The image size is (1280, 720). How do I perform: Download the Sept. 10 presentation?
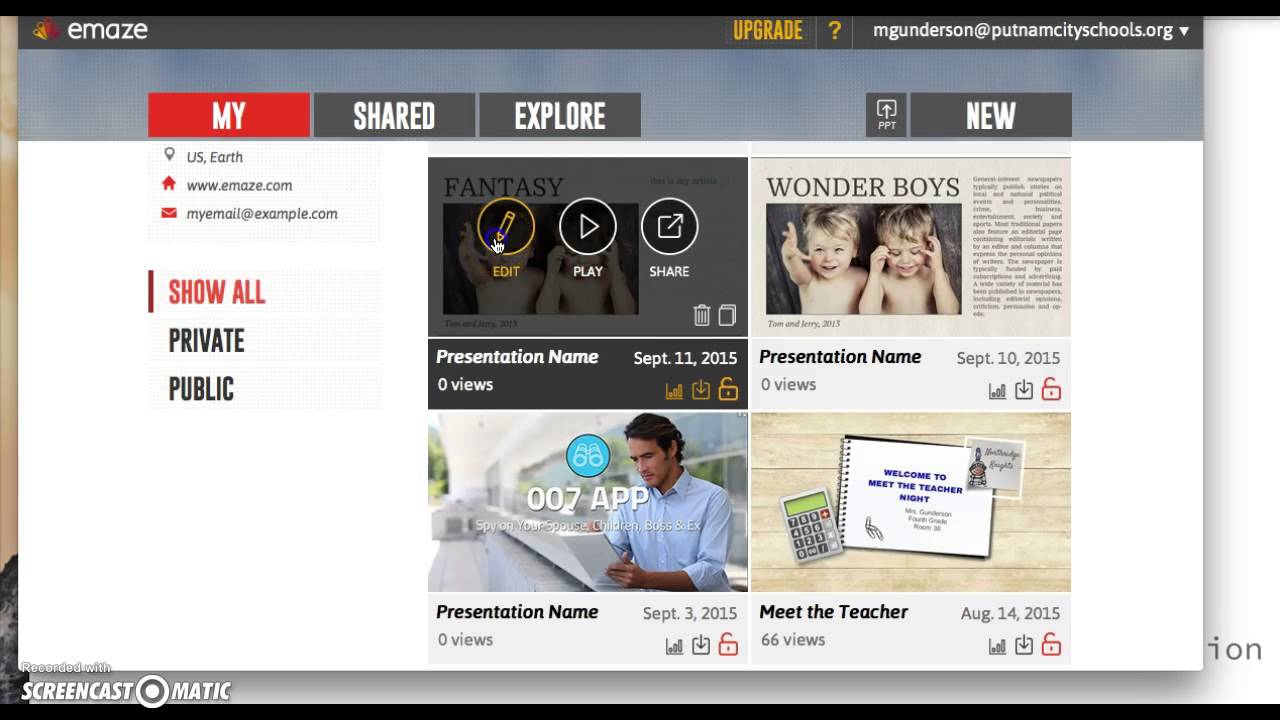pyautogui.click(x=1024, y=391)
